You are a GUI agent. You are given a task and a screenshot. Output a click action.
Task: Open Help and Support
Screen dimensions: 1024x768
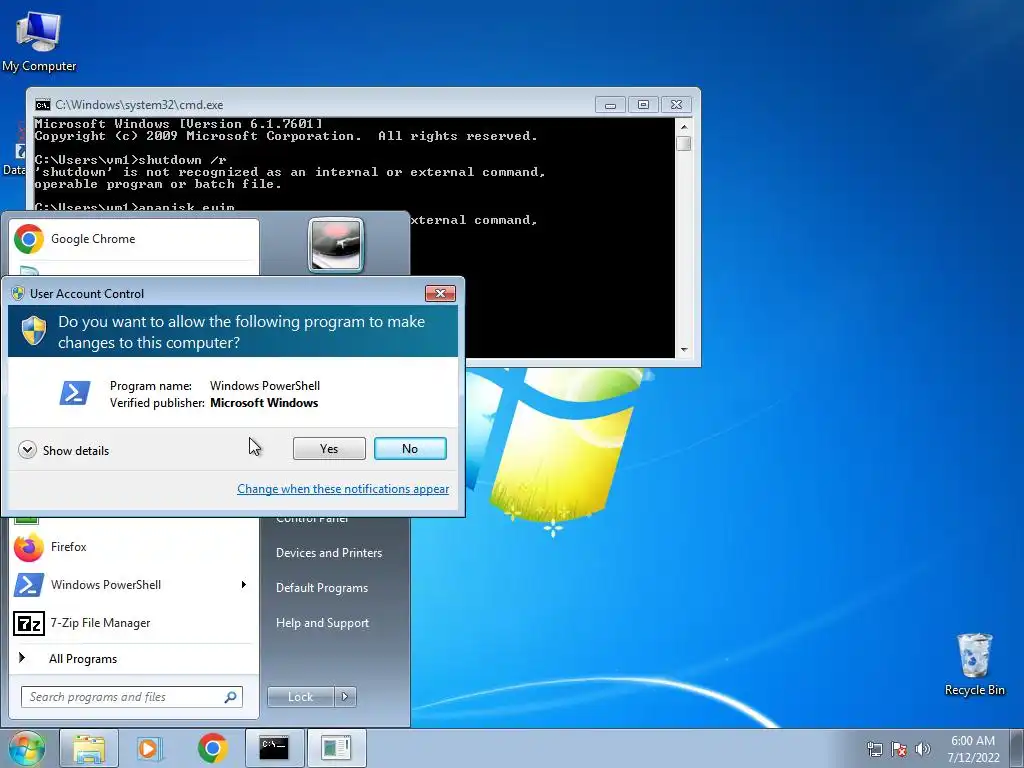(323, 623)
